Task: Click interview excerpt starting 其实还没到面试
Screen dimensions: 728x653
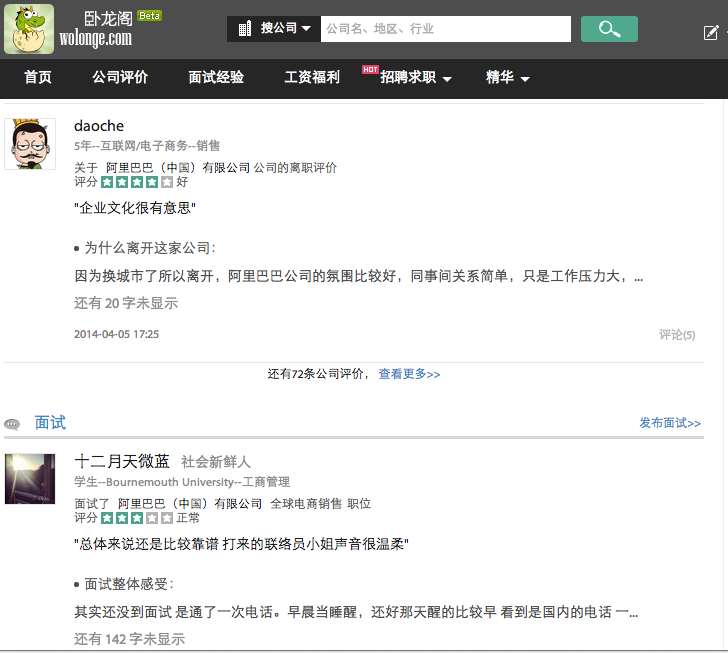Action: pos(356,612)
